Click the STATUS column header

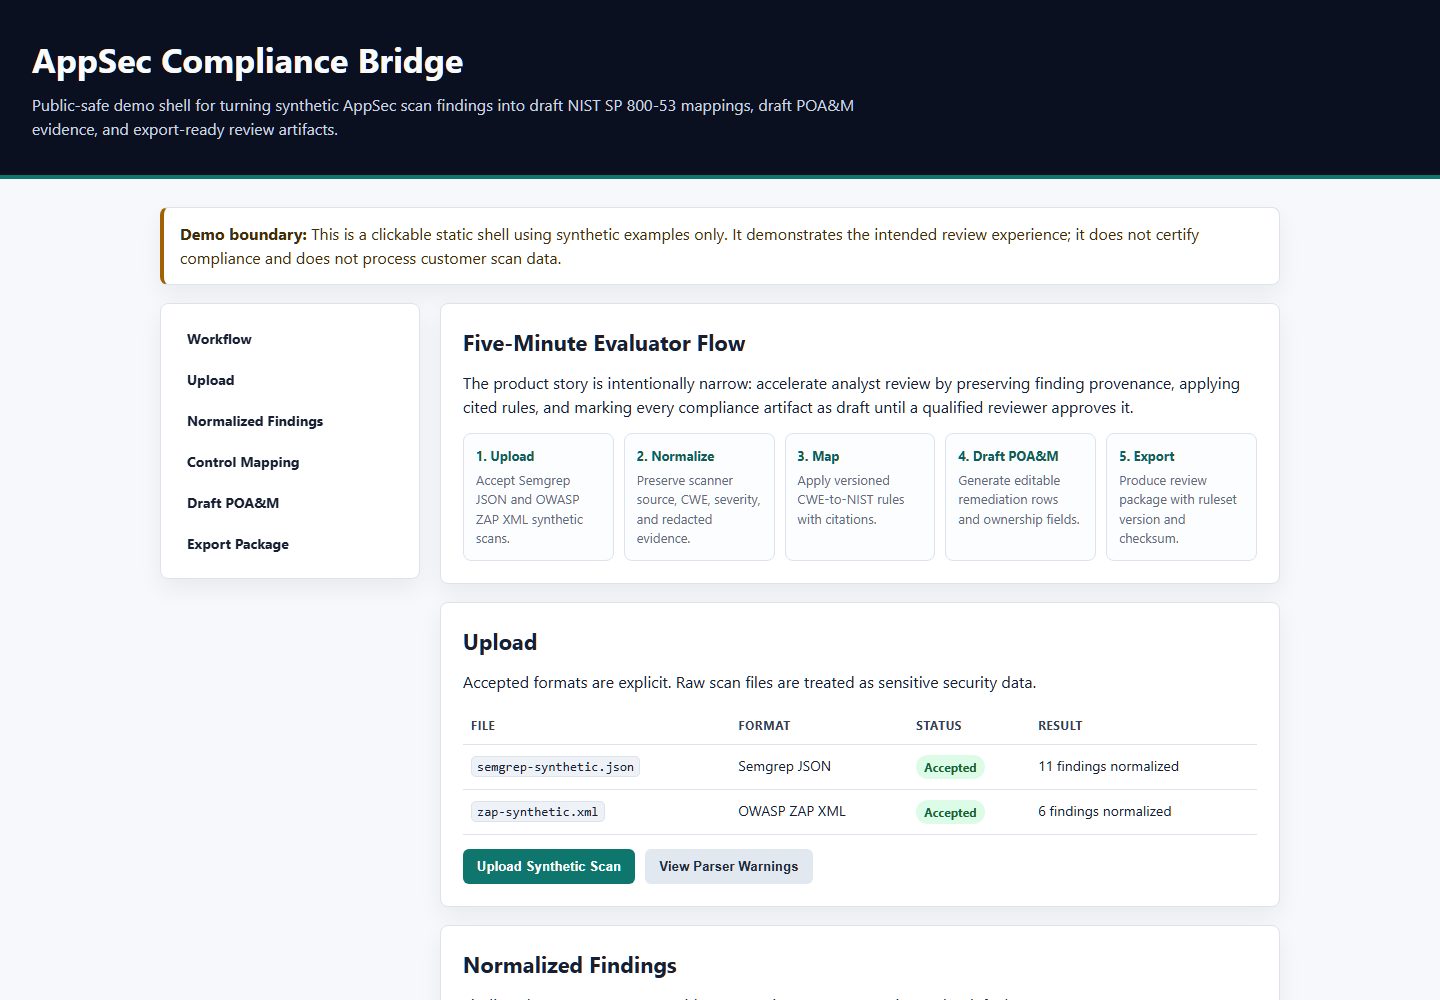[x=939, y=726]
